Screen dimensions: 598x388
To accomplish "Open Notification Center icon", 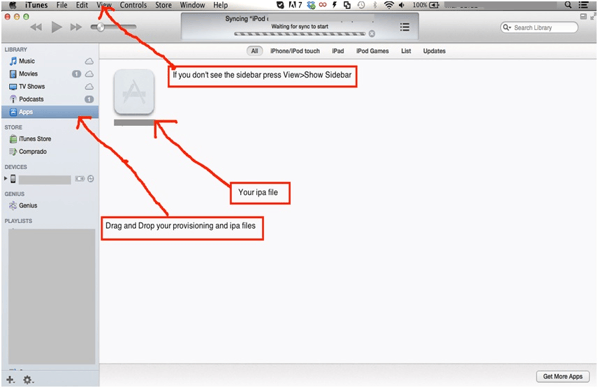I will pyautogui.click(x=583, y=5).
